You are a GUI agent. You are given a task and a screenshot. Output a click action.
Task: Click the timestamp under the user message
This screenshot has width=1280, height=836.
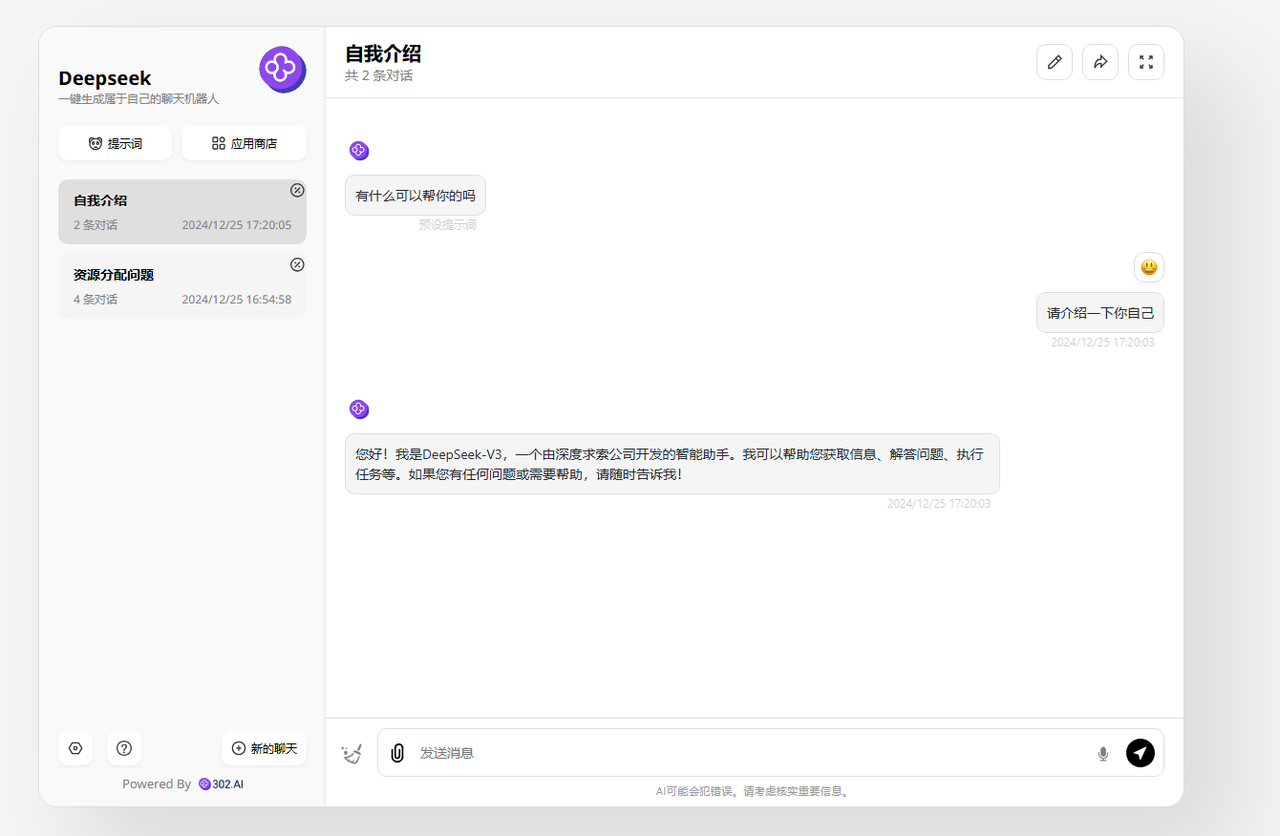pos(1102,342)
